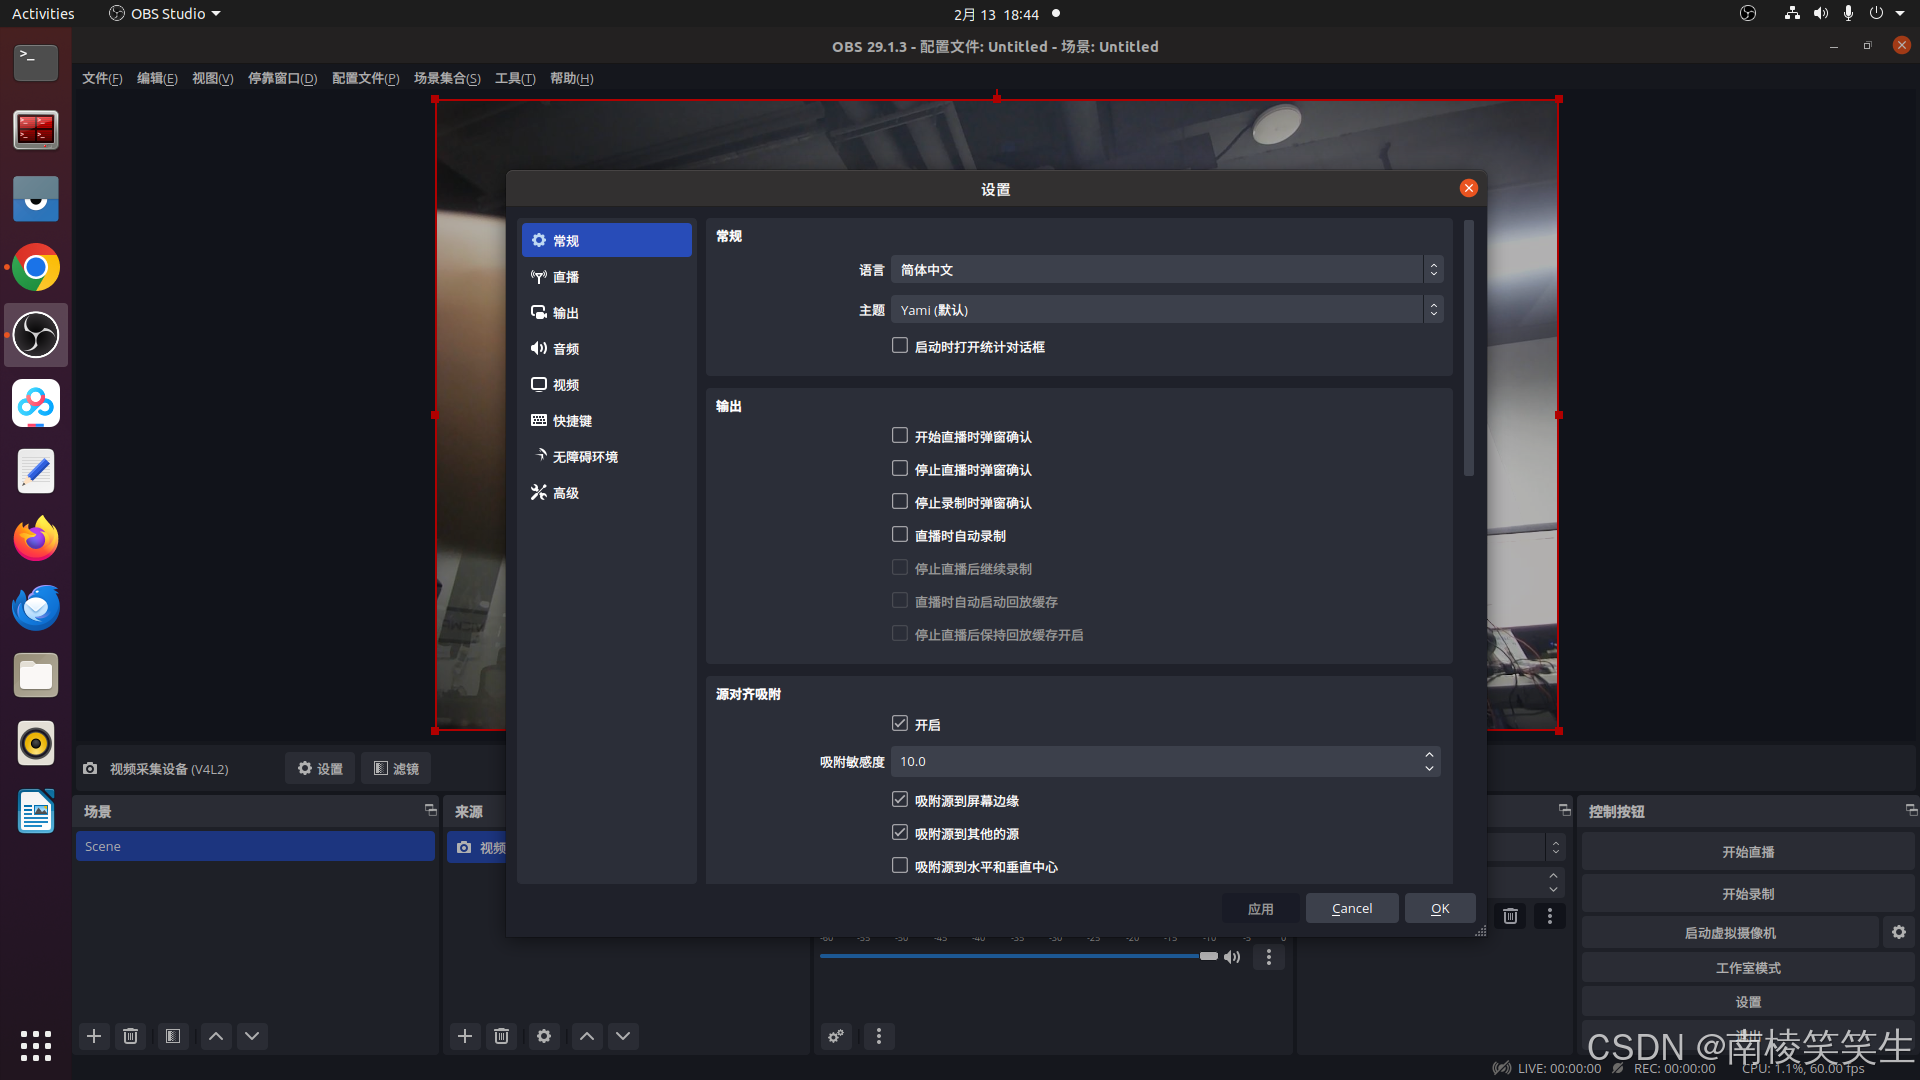Move source down with arrow icon
The image size is (1920, 1080).
tap(623, 1036)
